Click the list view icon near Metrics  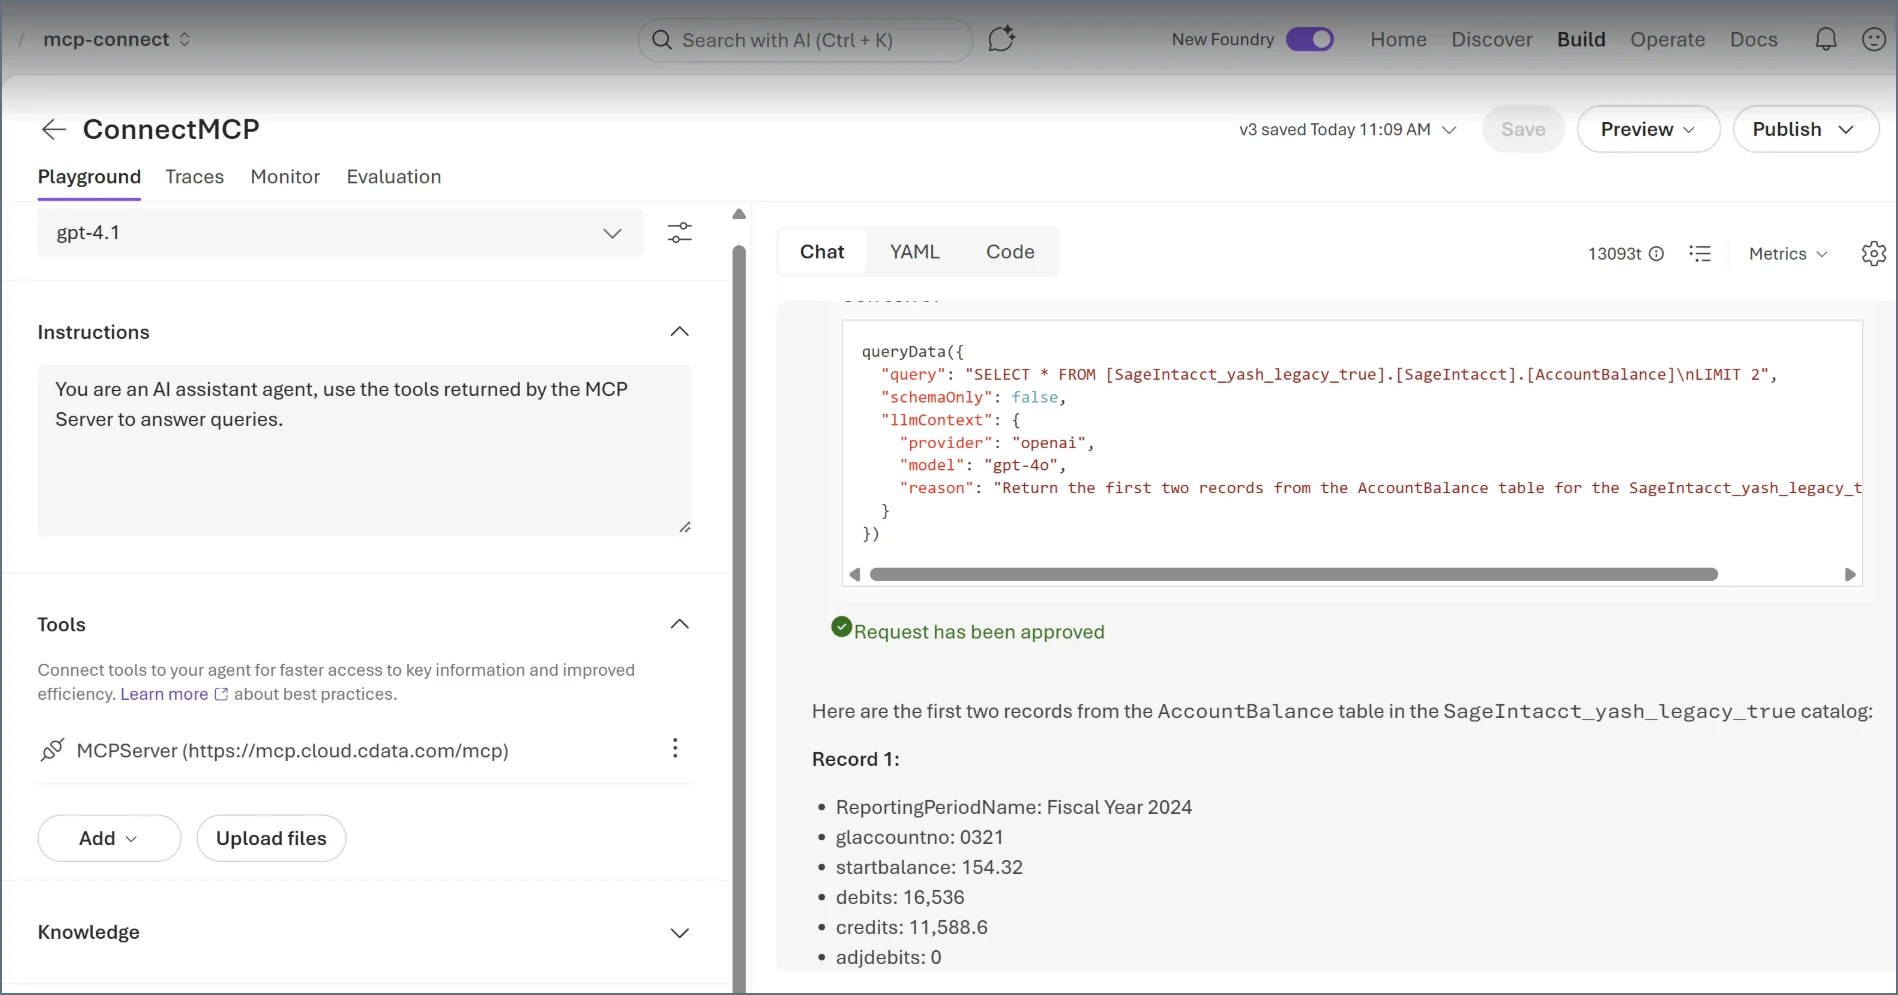pyautogui.click(x=1700, y=254)
